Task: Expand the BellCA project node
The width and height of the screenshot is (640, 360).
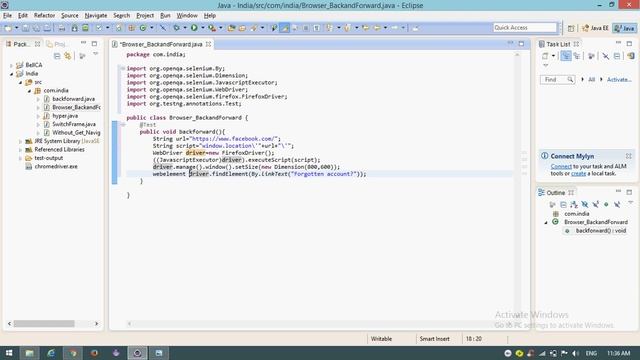Action: (11, 65)
